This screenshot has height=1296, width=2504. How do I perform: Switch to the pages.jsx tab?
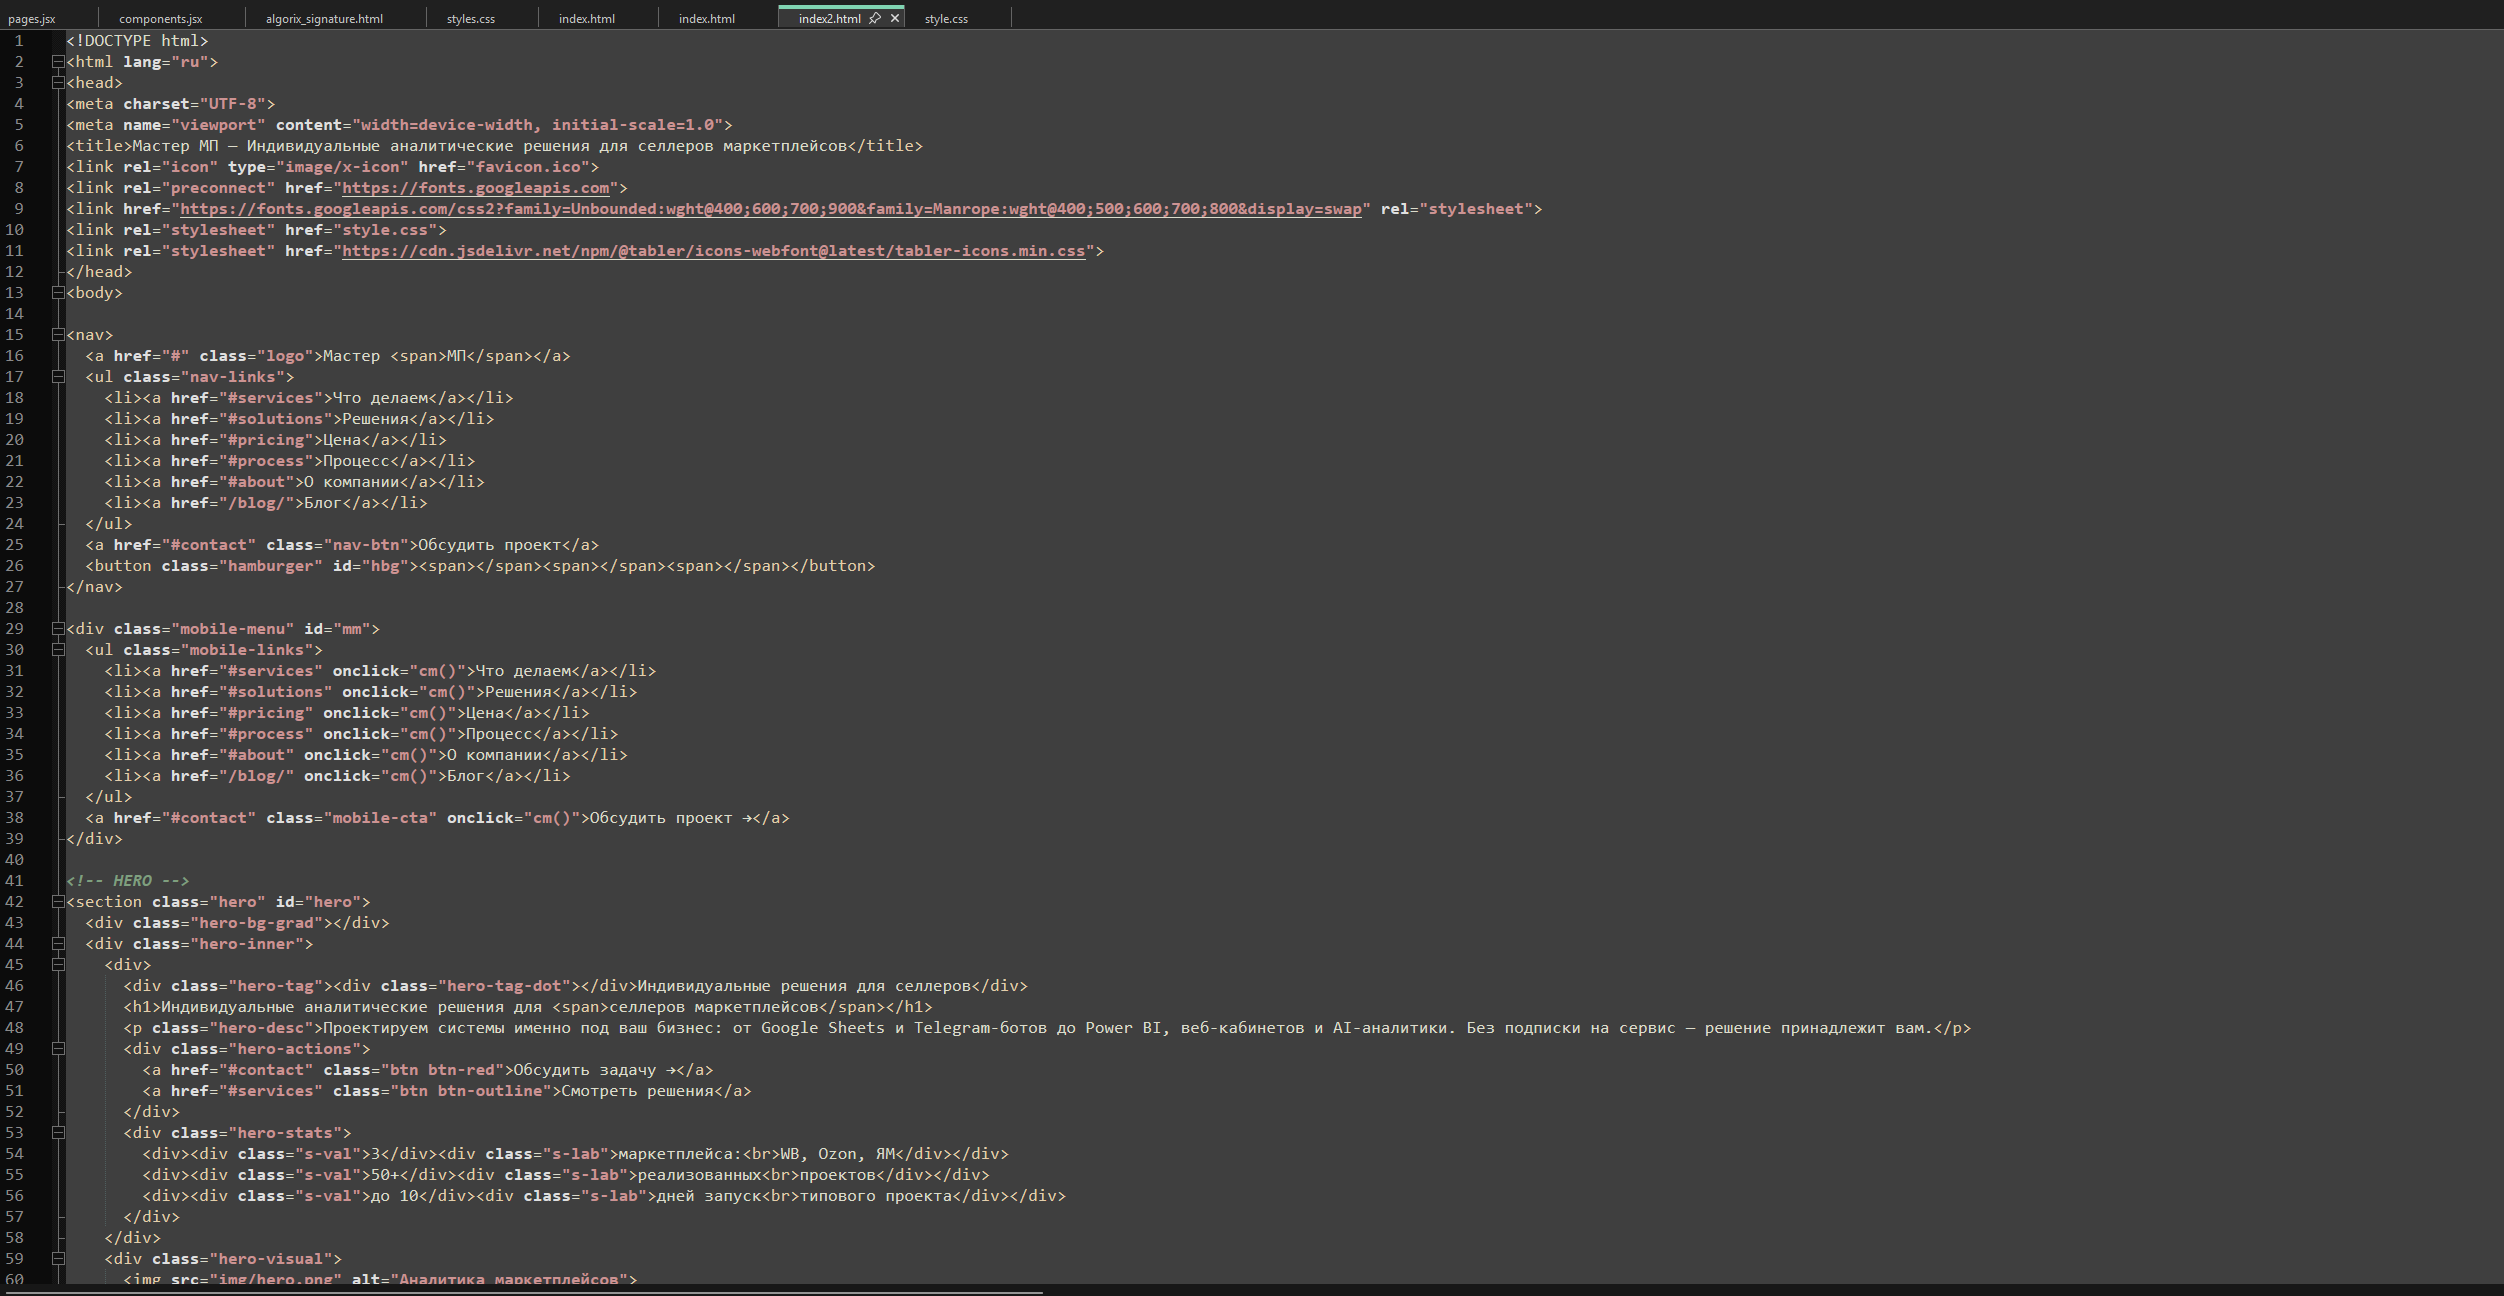coord(32,19)
